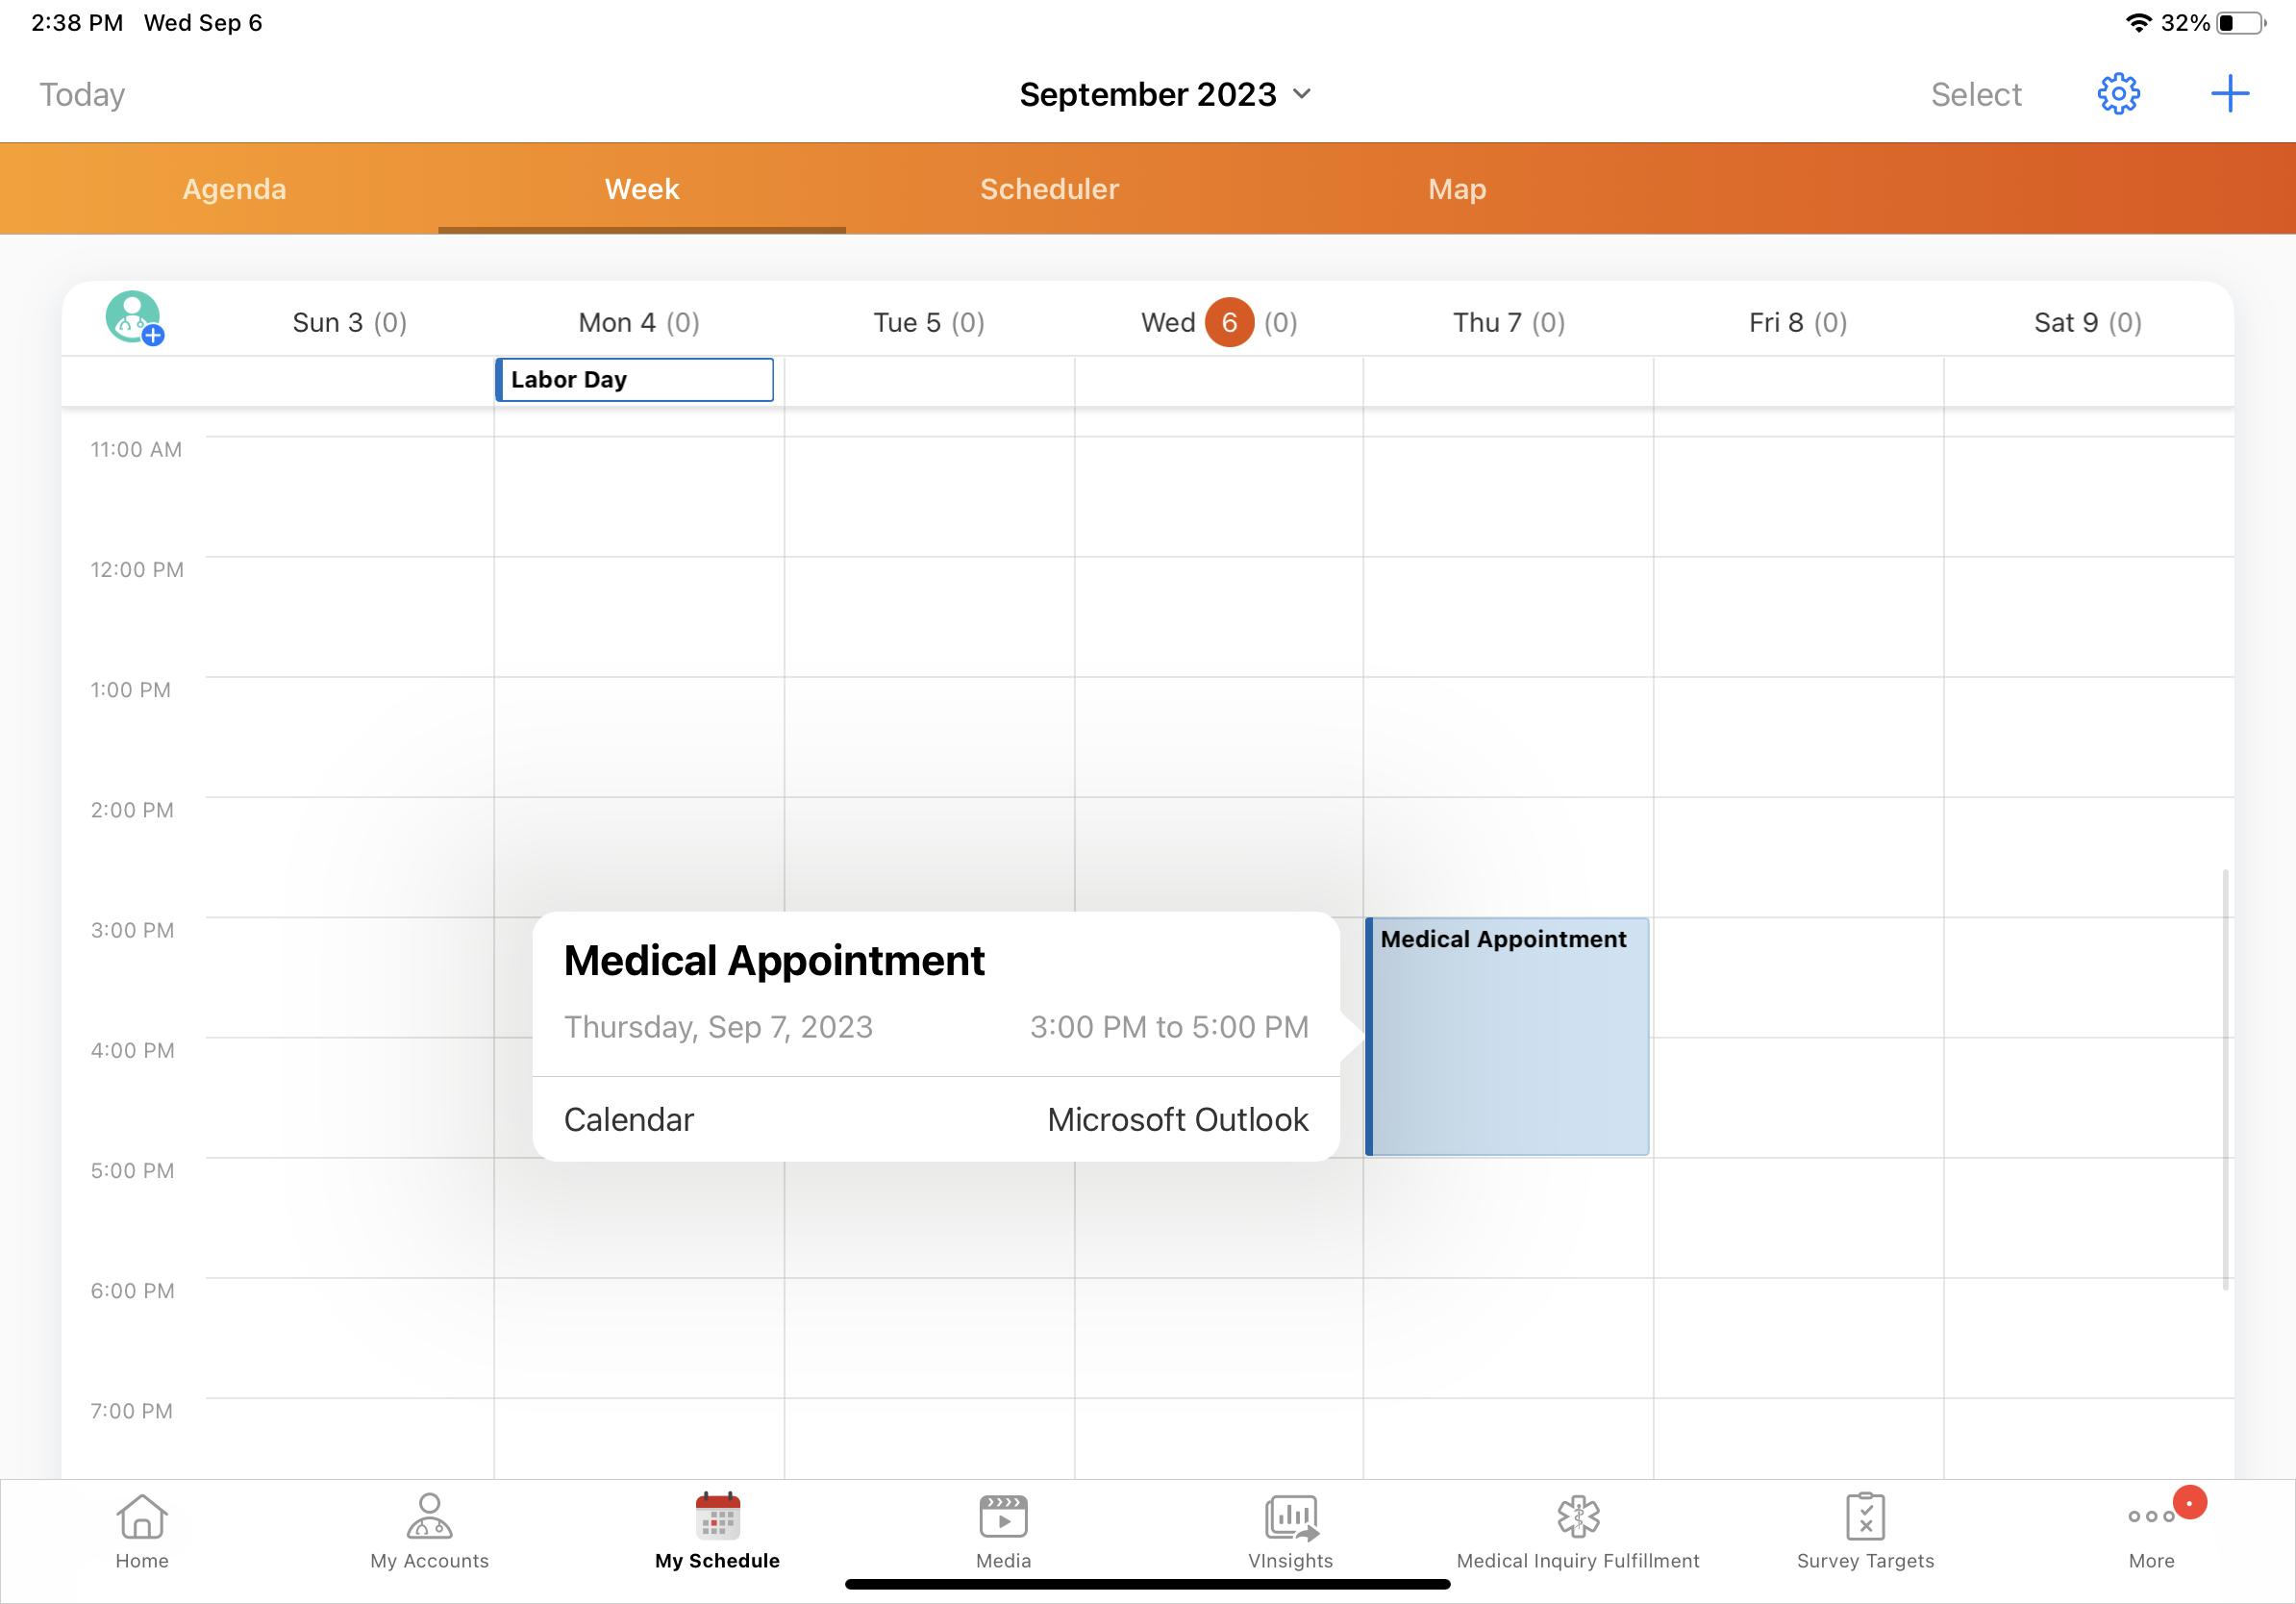Screen dimensions: 2296x1604
Task: Tap the plus icon to add event
Action: 2229,94
